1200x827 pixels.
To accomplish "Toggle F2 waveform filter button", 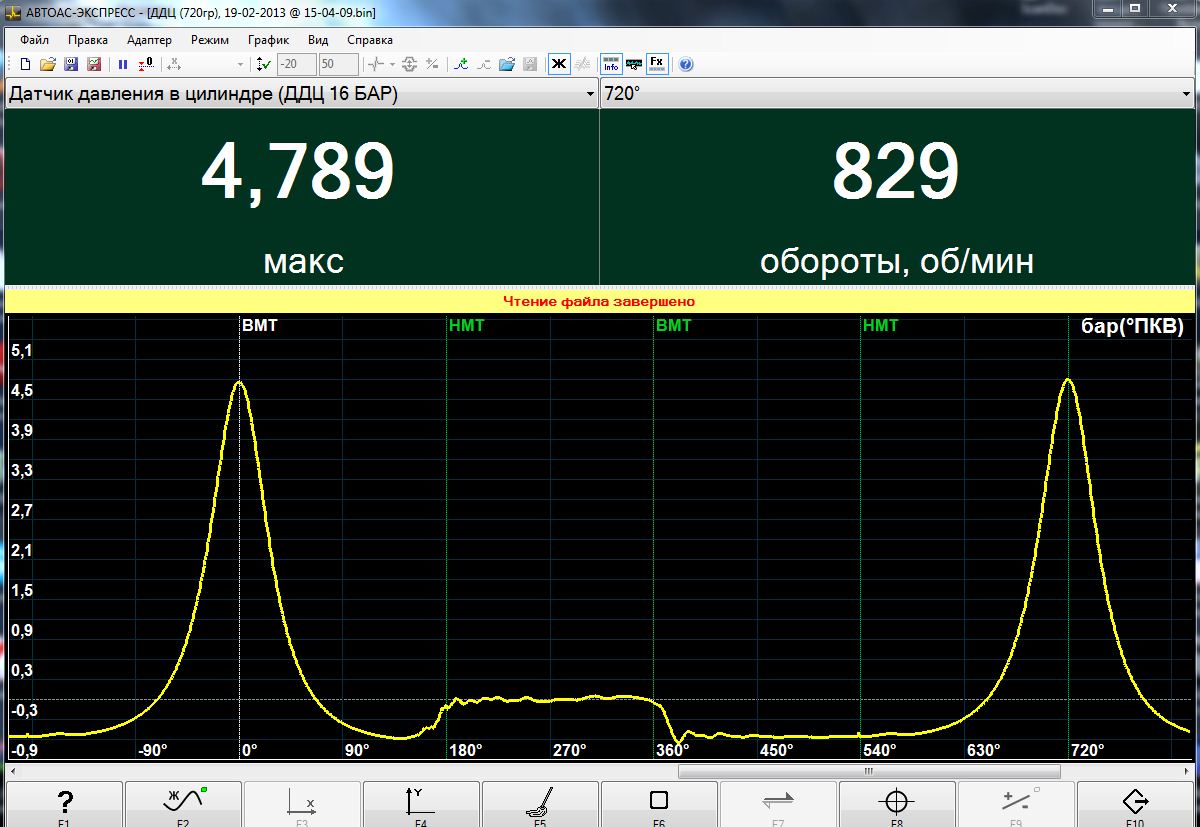I will 183,804.
